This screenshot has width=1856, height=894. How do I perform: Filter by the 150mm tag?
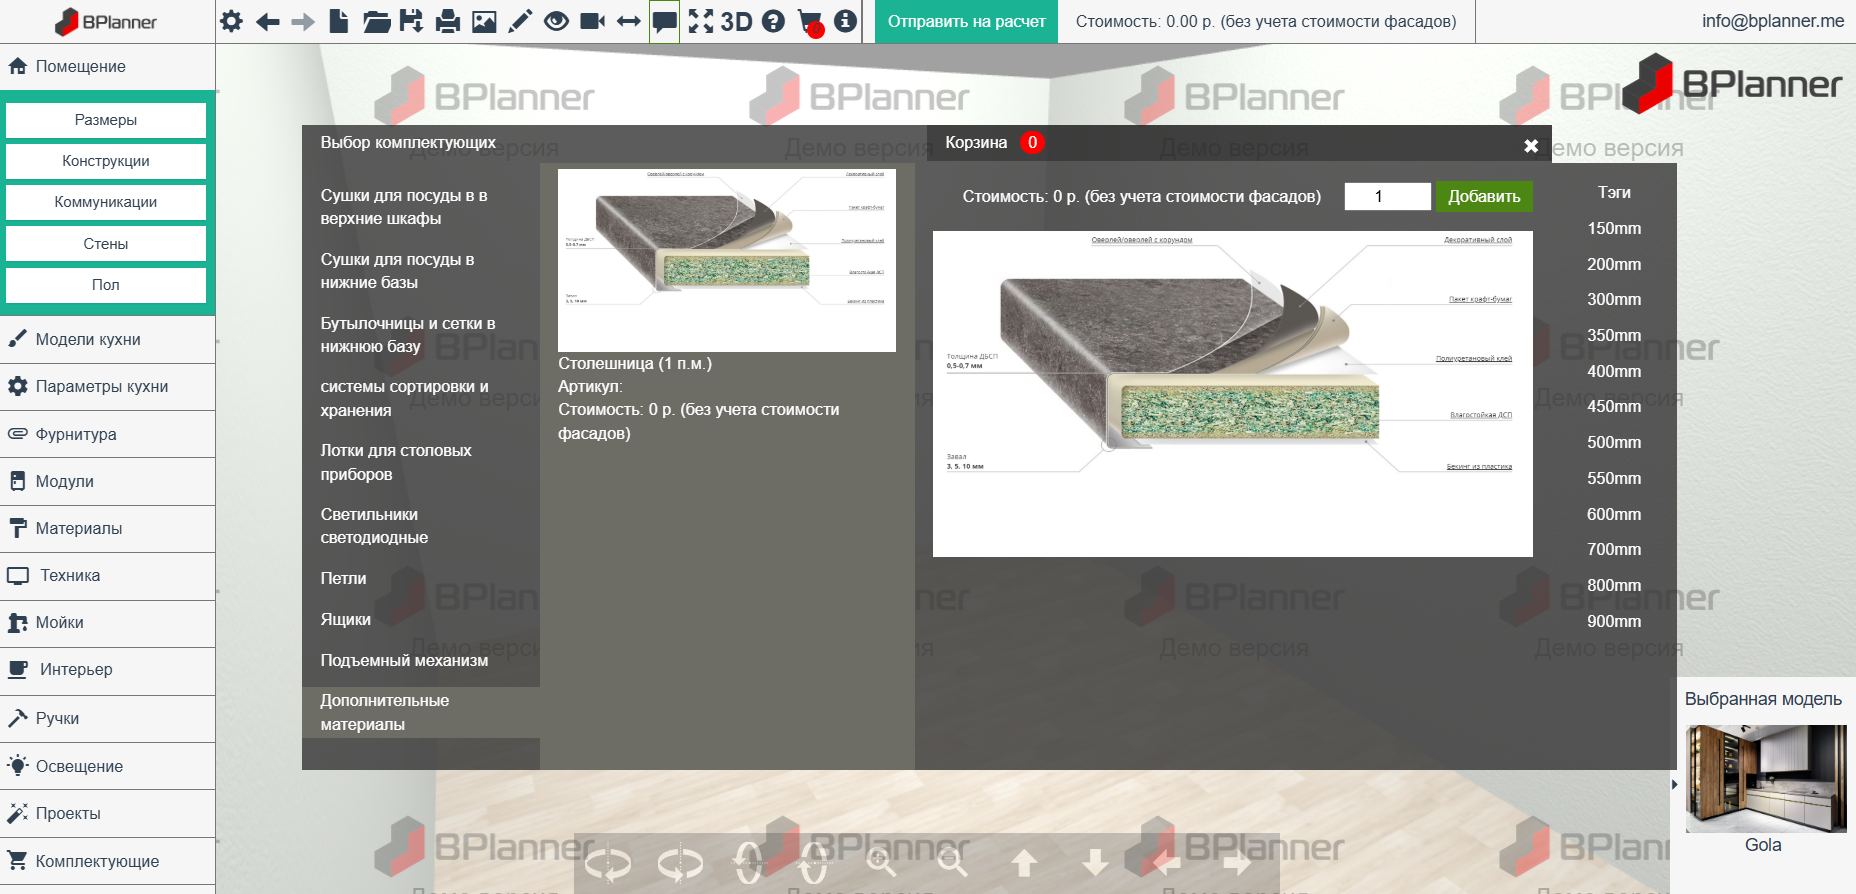pos(1614,229)
